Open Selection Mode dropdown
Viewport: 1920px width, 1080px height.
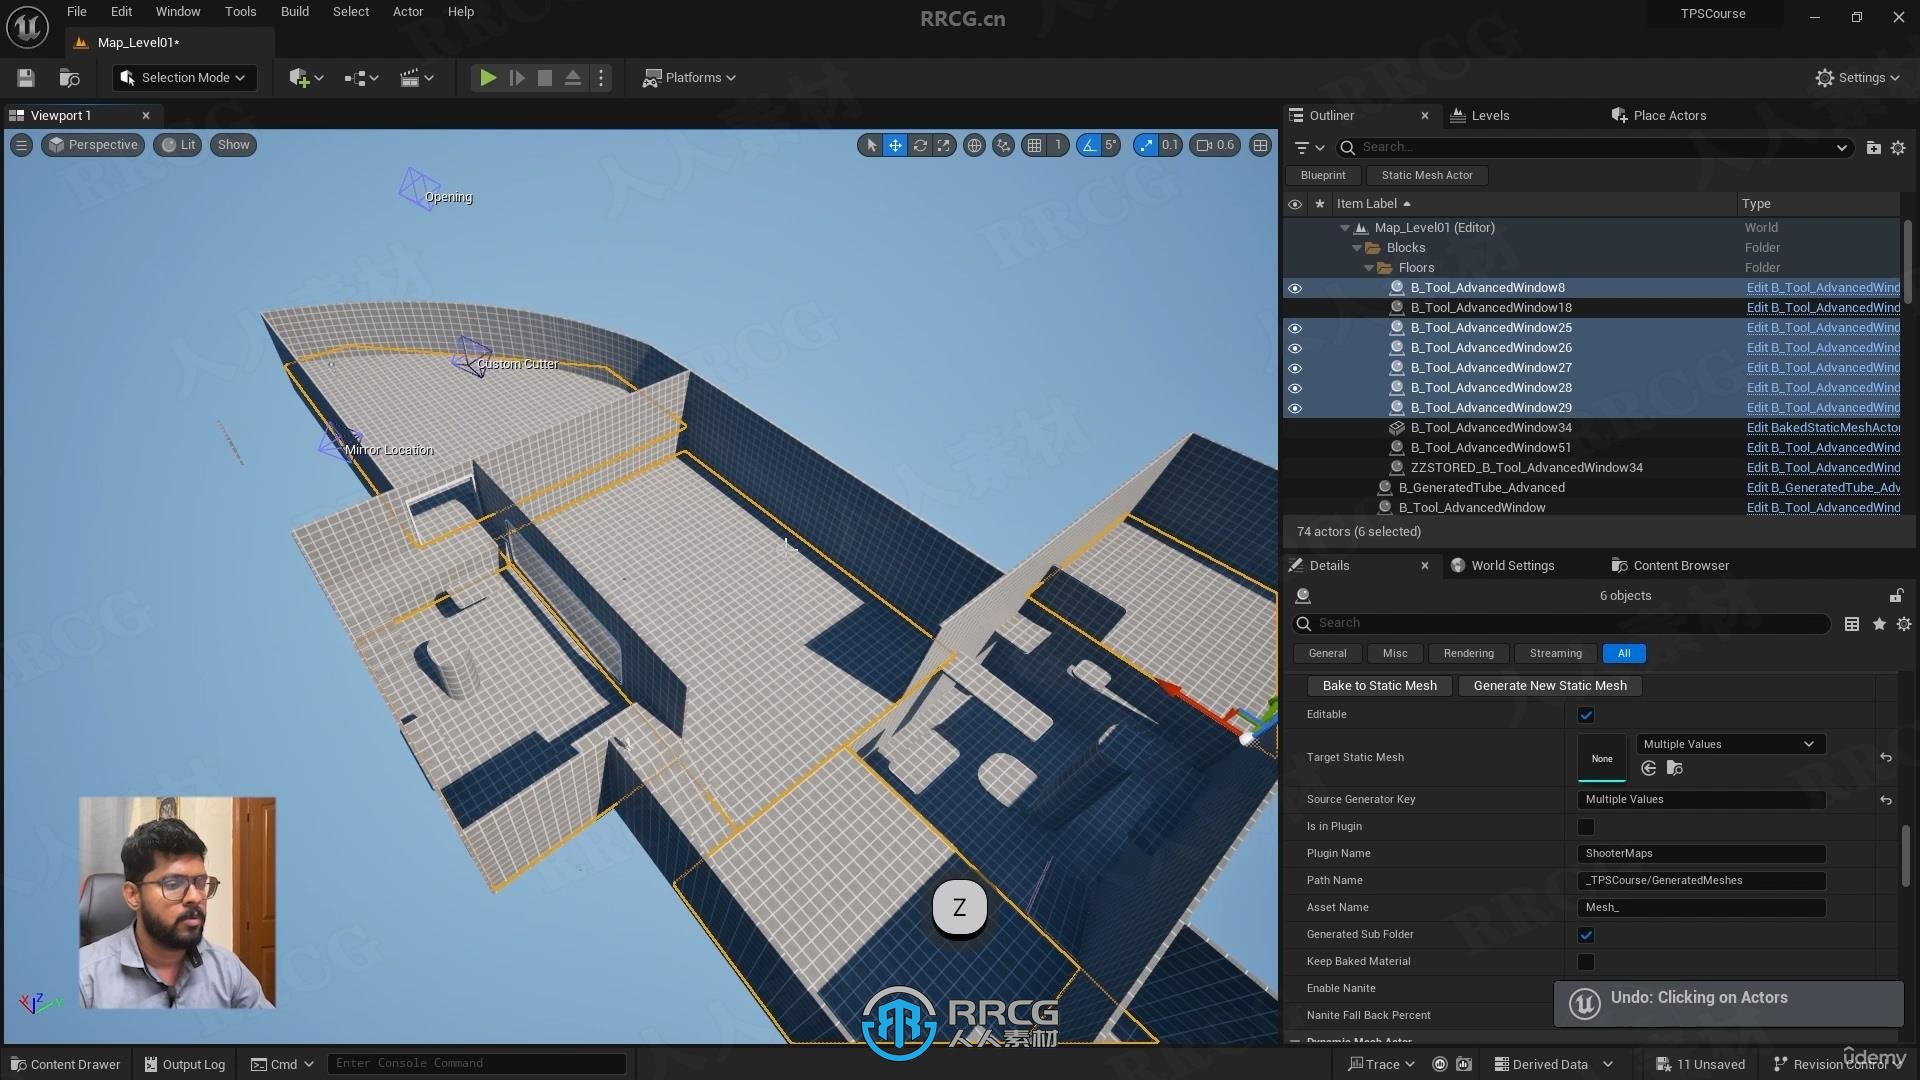pyautogui.click(x=184, y=78)
